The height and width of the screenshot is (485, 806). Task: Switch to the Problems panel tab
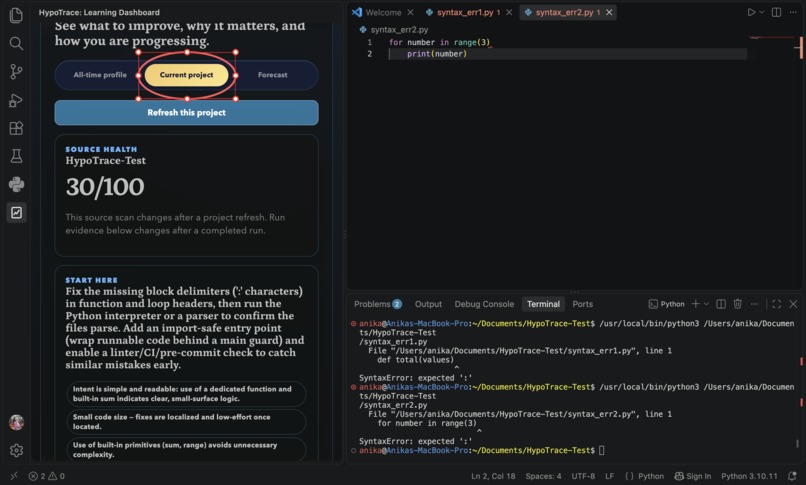pyautogui.click(x=378, y=304)
